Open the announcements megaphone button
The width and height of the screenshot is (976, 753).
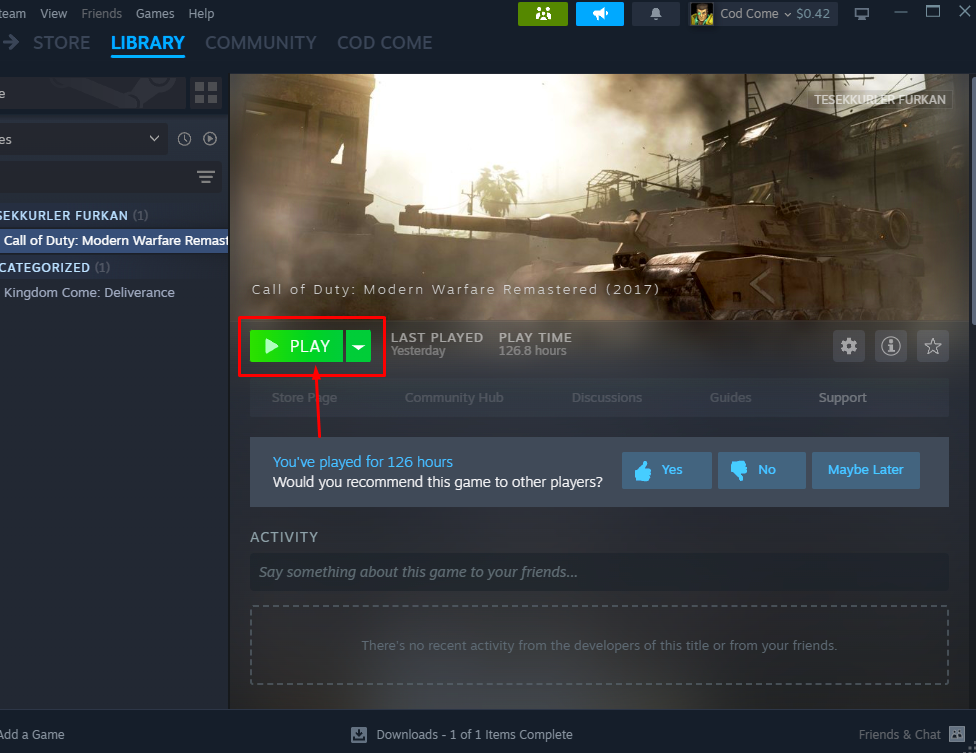click(599, 14)
